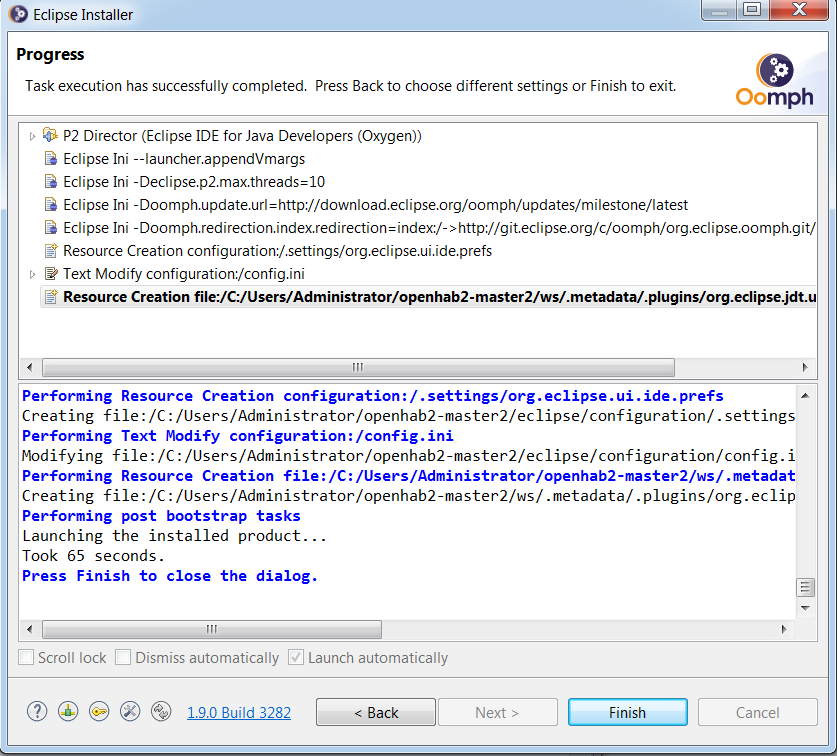Click the icon beside Eclipse Ini -Doomph.redirection.index
The height and width of the screenshot is (756, 837).
pyautogui.click(x=51, y=228)
